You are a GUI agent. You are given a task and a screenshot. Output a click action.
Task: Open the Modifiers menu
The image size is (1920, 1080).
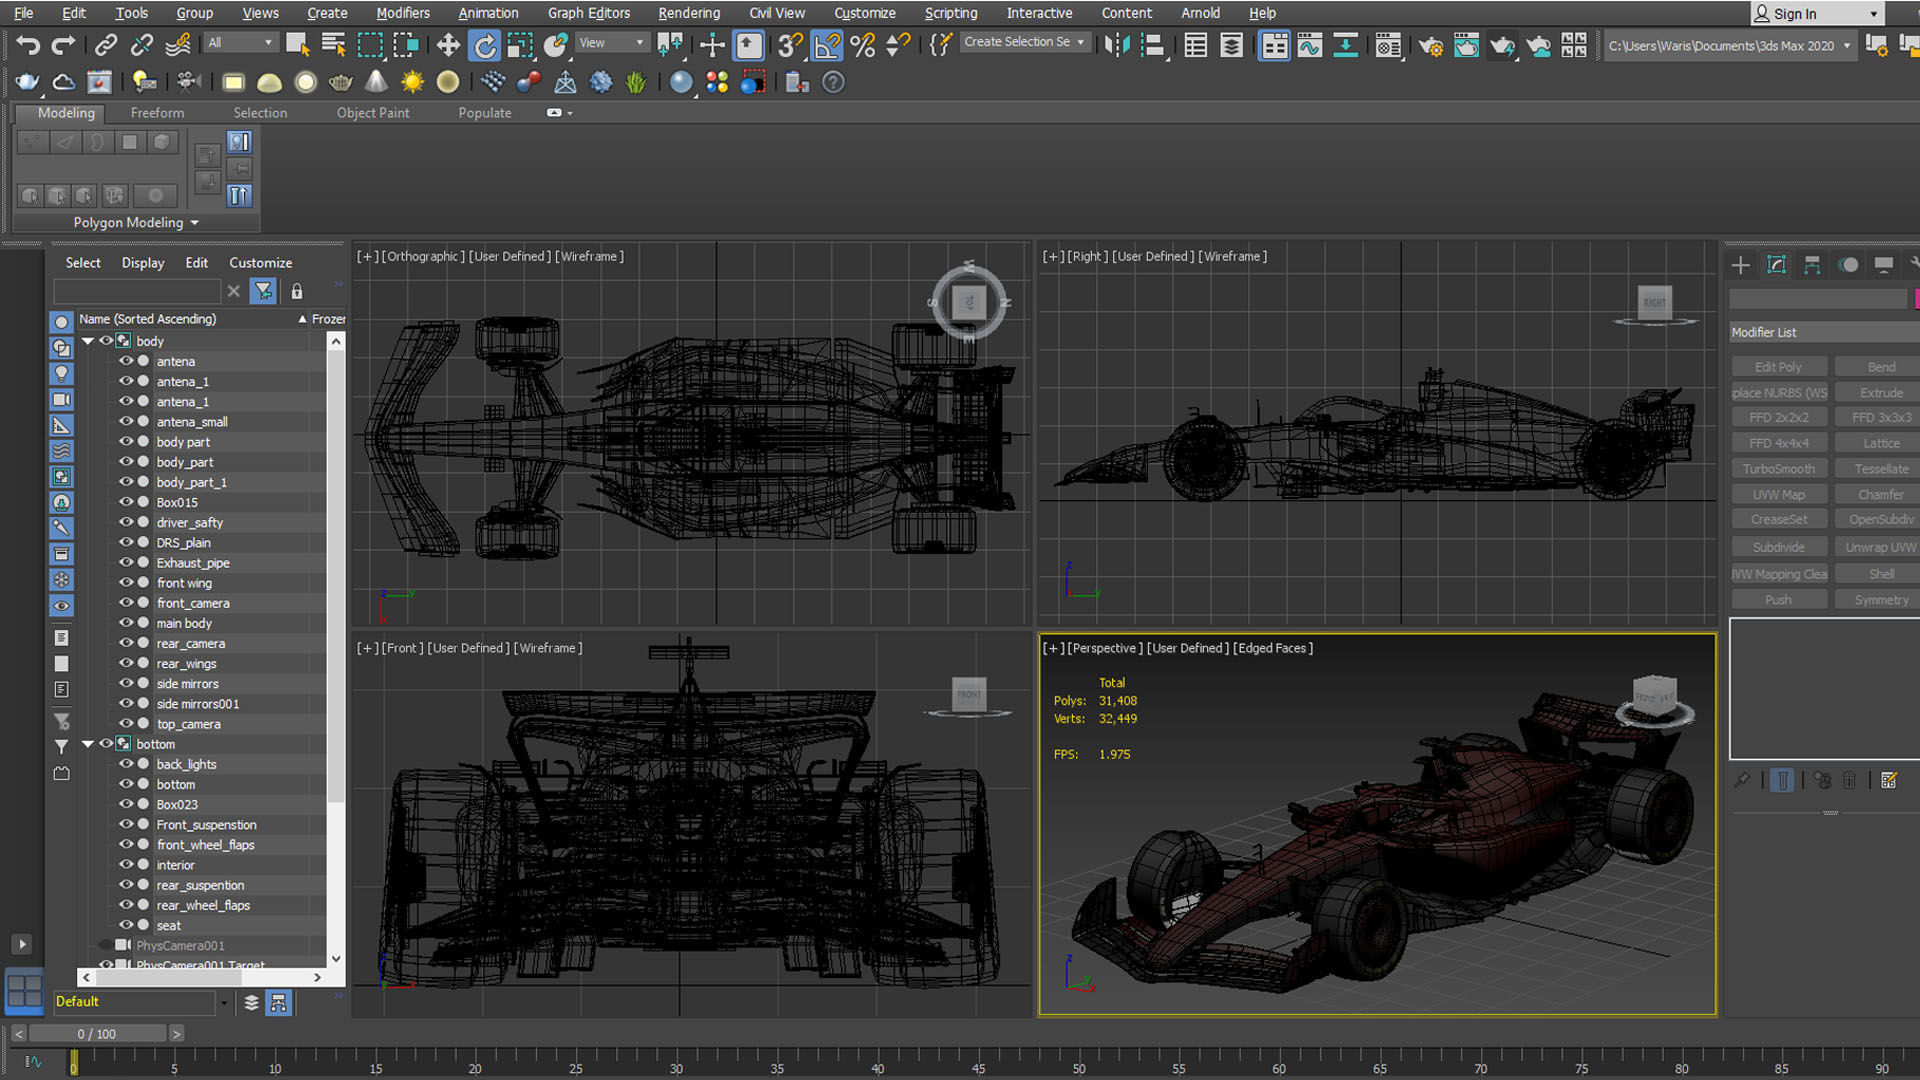pos(403,13)
